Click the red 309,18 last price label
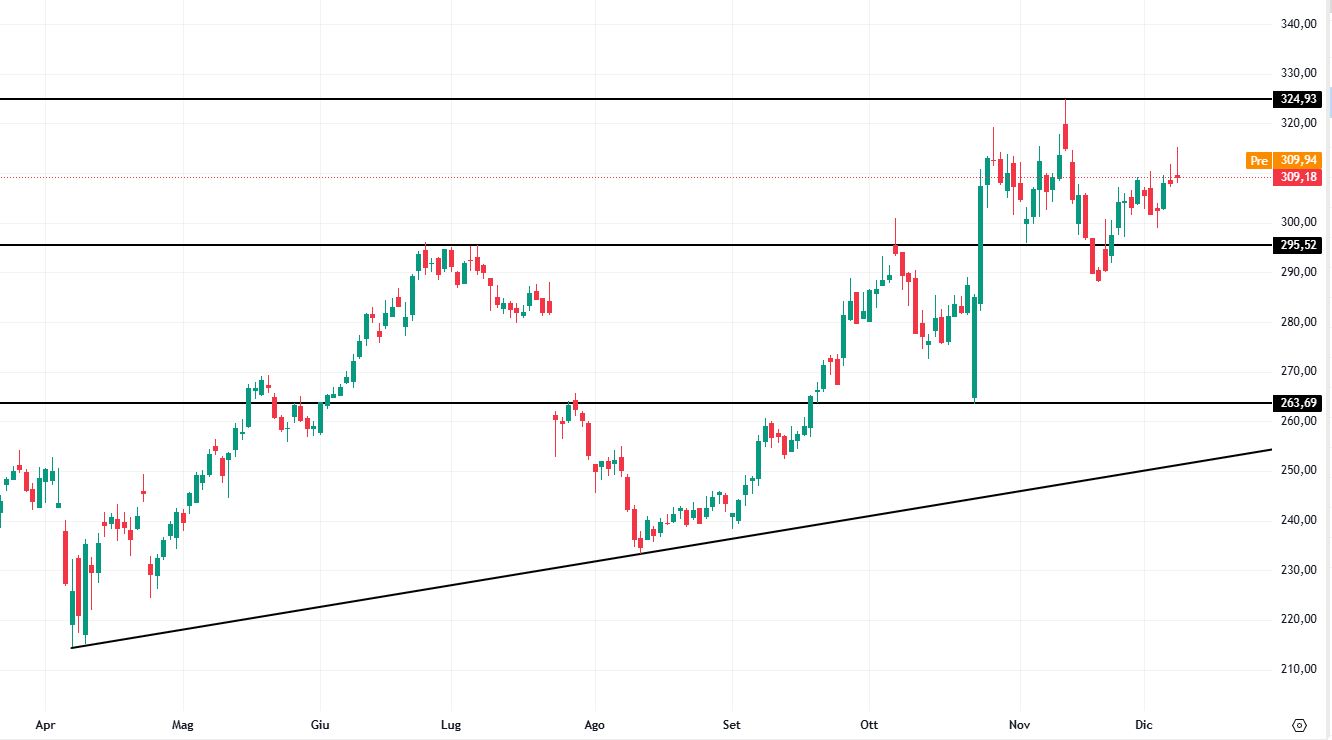Viewport: 1332px width, 740px height. point(1300,177)
